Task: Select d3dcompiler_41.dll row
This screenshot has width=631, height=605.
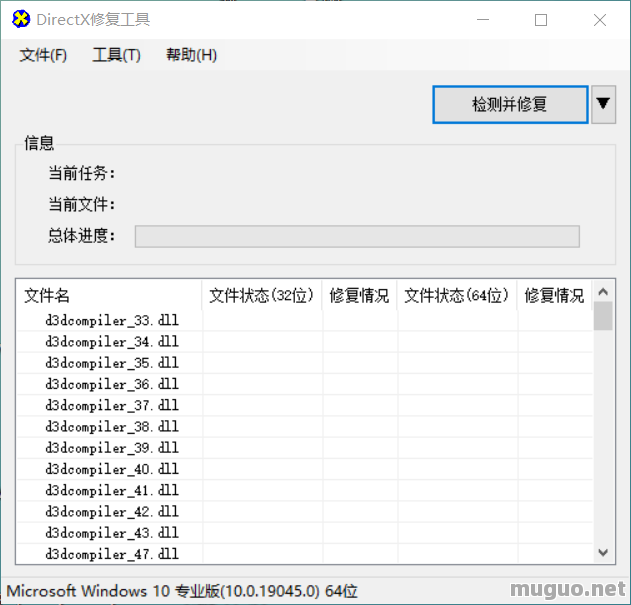Action: coord(305,491)
